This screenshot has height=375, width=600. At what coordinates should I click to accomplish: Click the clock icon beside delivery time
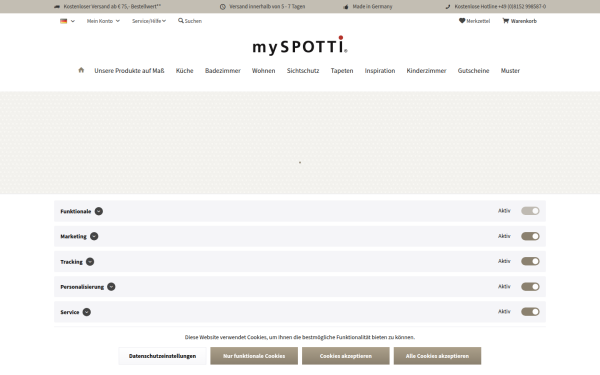pyautogui.click(x=223, y=7)
